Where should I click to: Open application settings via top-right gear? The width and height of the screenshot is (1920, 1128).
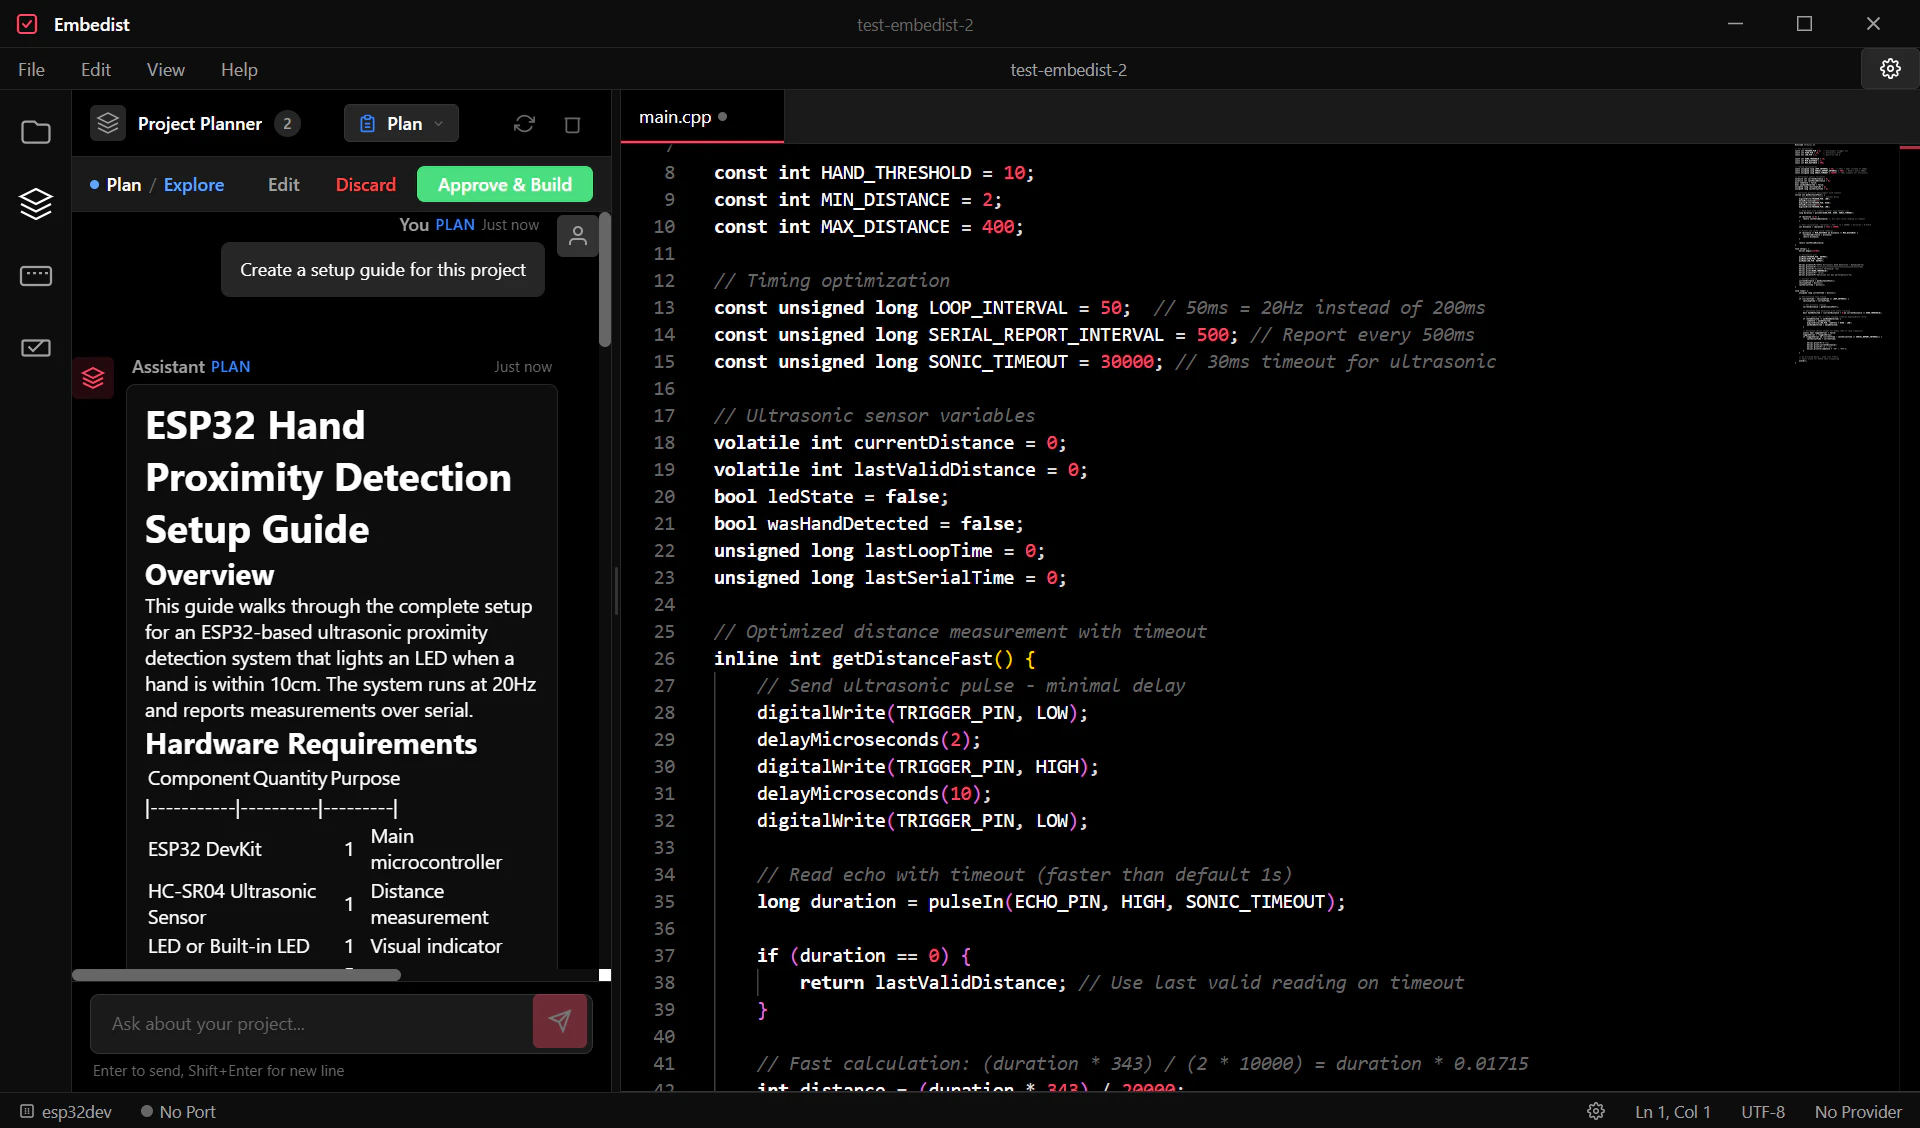point(1890,69)
